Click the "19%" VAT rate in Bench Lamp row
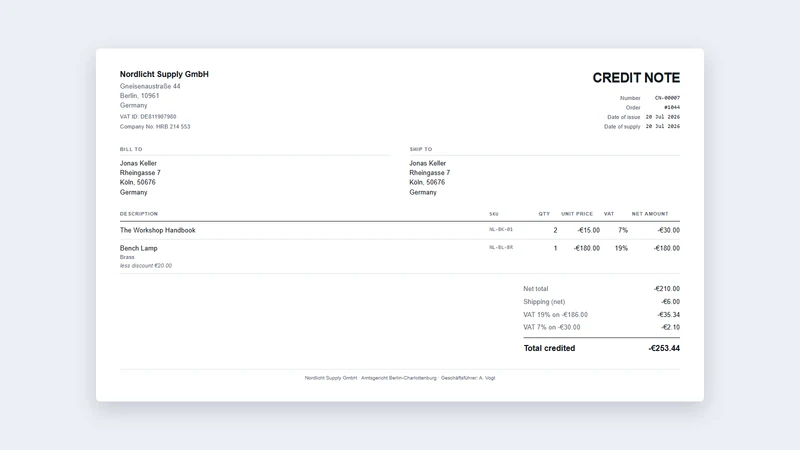The image size is (800, 450). [x=621, y=248]
